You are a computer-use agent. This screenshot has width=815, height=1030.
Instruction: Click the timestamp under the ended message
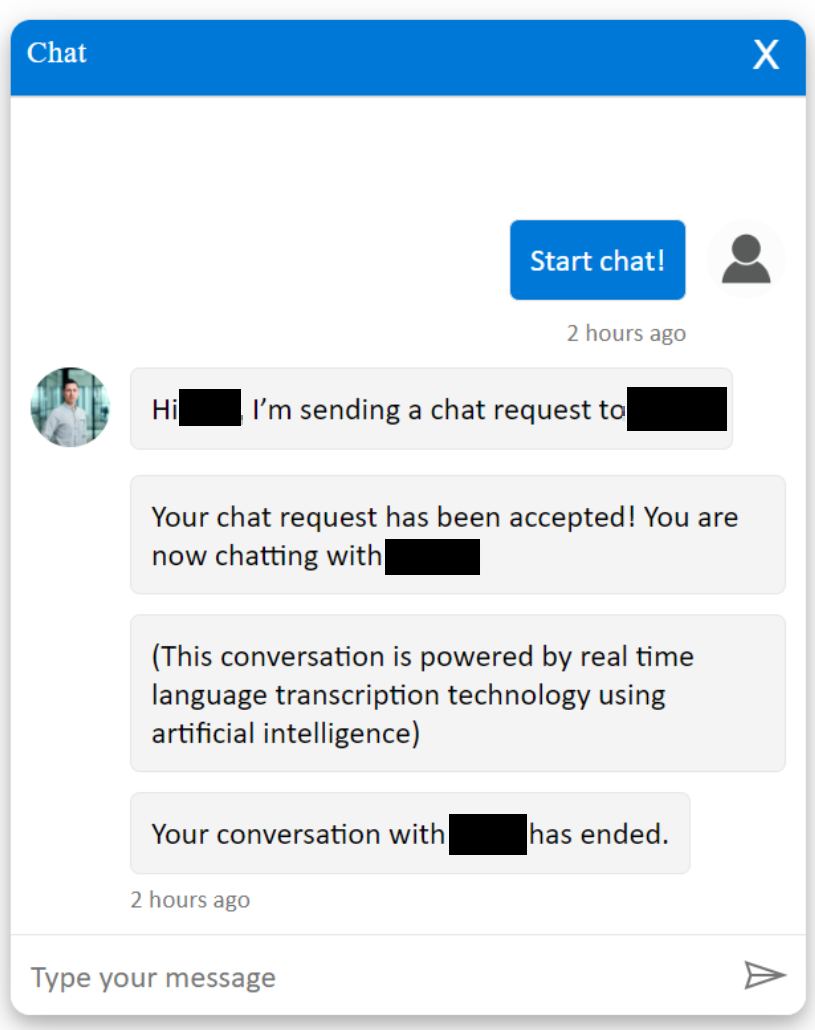point(190,900)
